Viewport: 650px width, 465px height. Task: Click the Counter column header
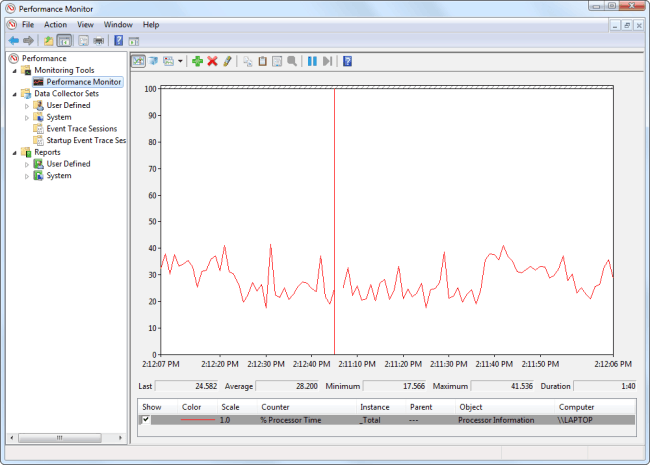[x=275, y=407]
